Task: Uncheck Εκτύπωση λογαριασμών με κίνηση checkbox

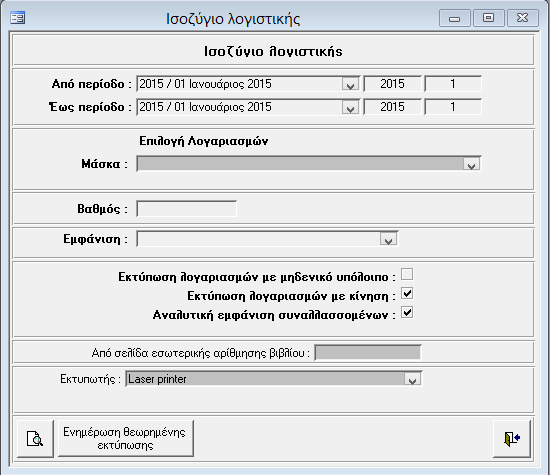Action: (407, 293)
